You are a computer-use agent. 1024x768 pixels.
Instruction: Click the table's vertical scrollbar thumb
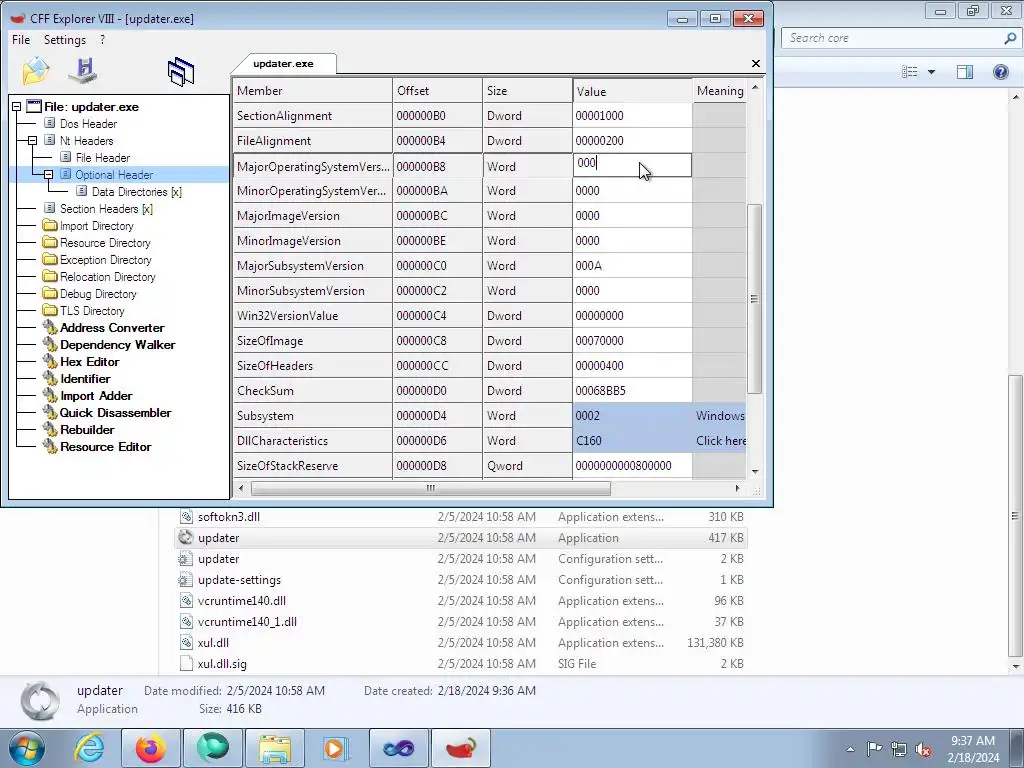click(754, 298)
